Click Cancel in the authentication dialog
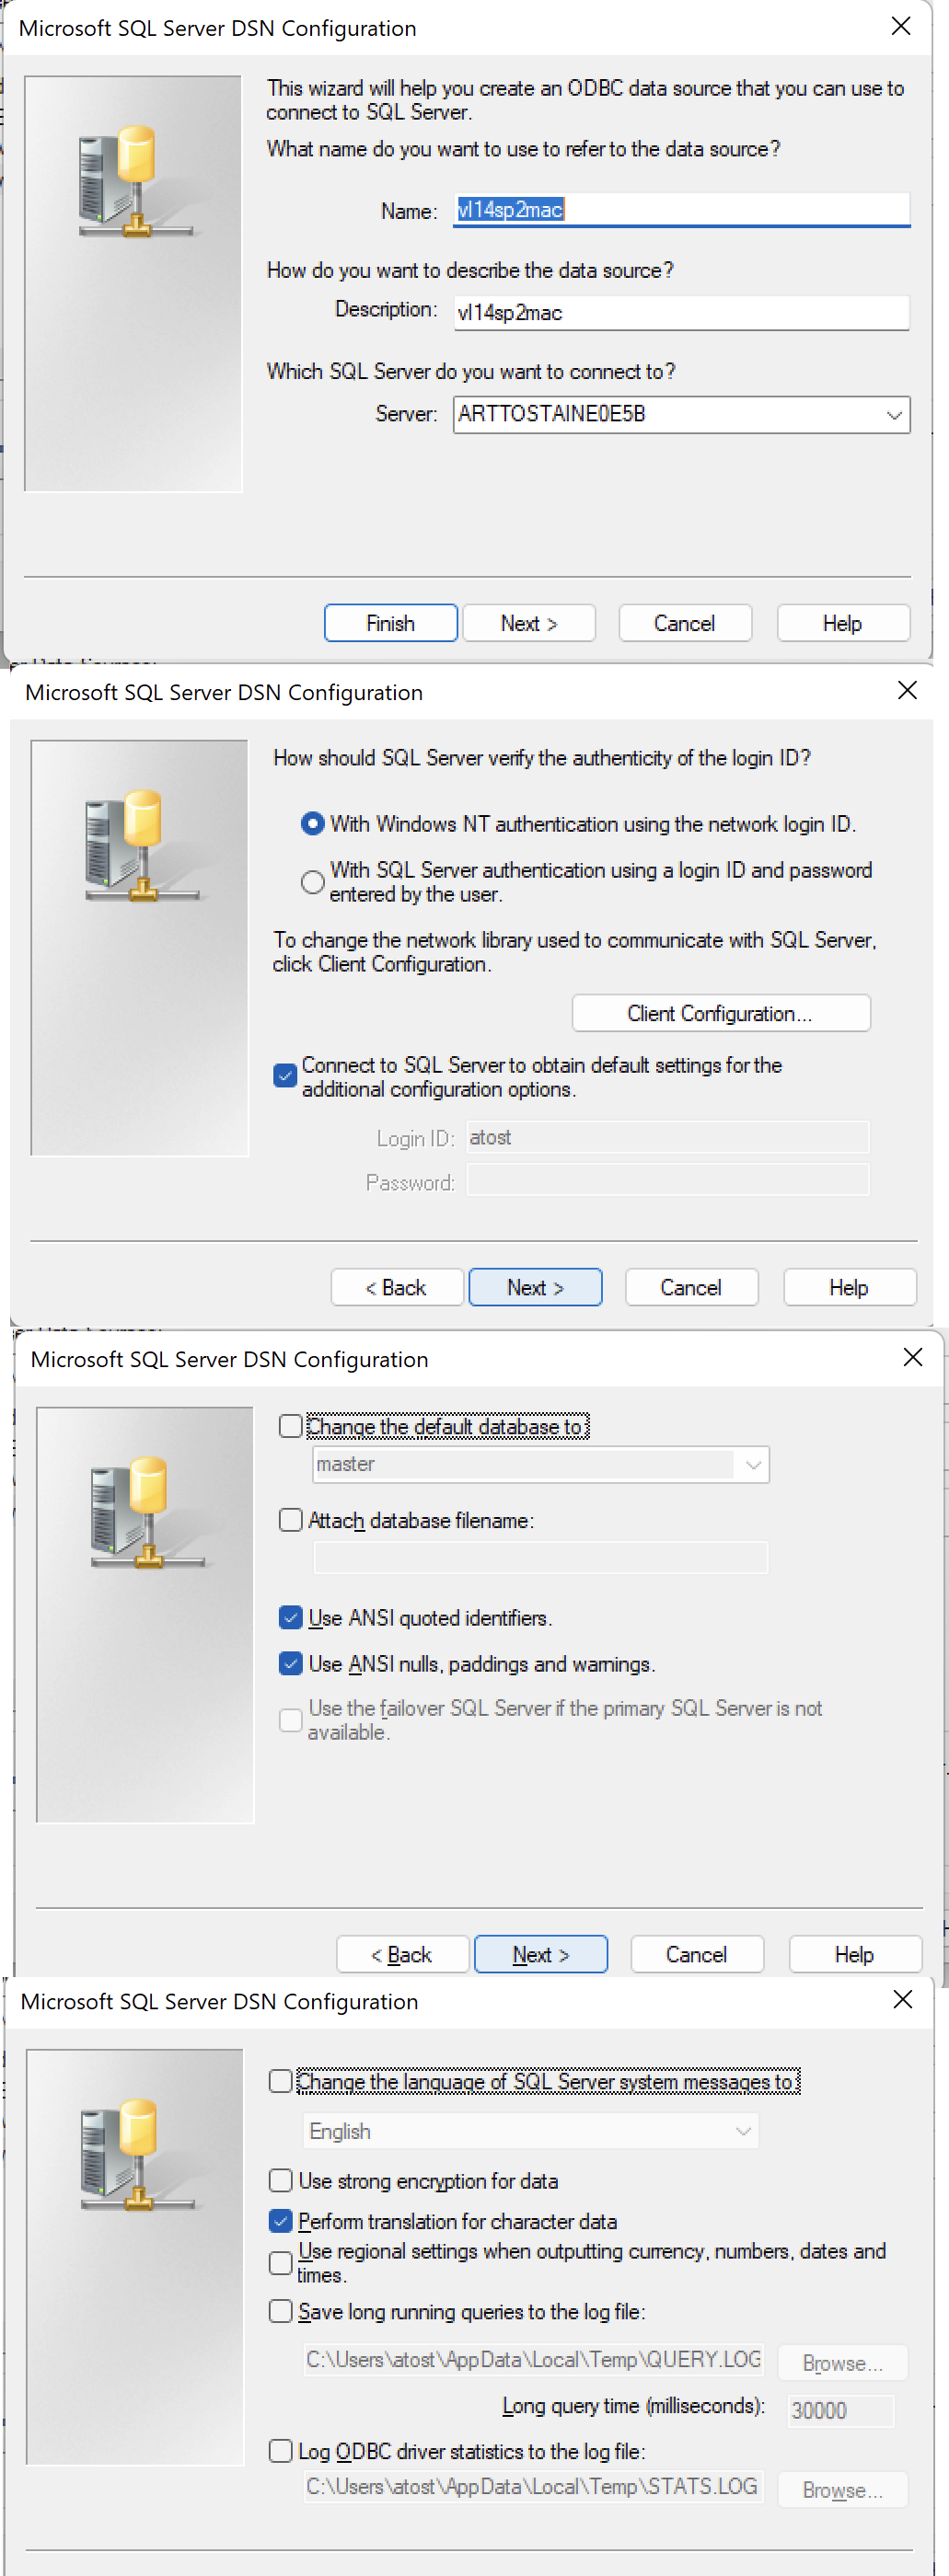 tap(691, 1287)
